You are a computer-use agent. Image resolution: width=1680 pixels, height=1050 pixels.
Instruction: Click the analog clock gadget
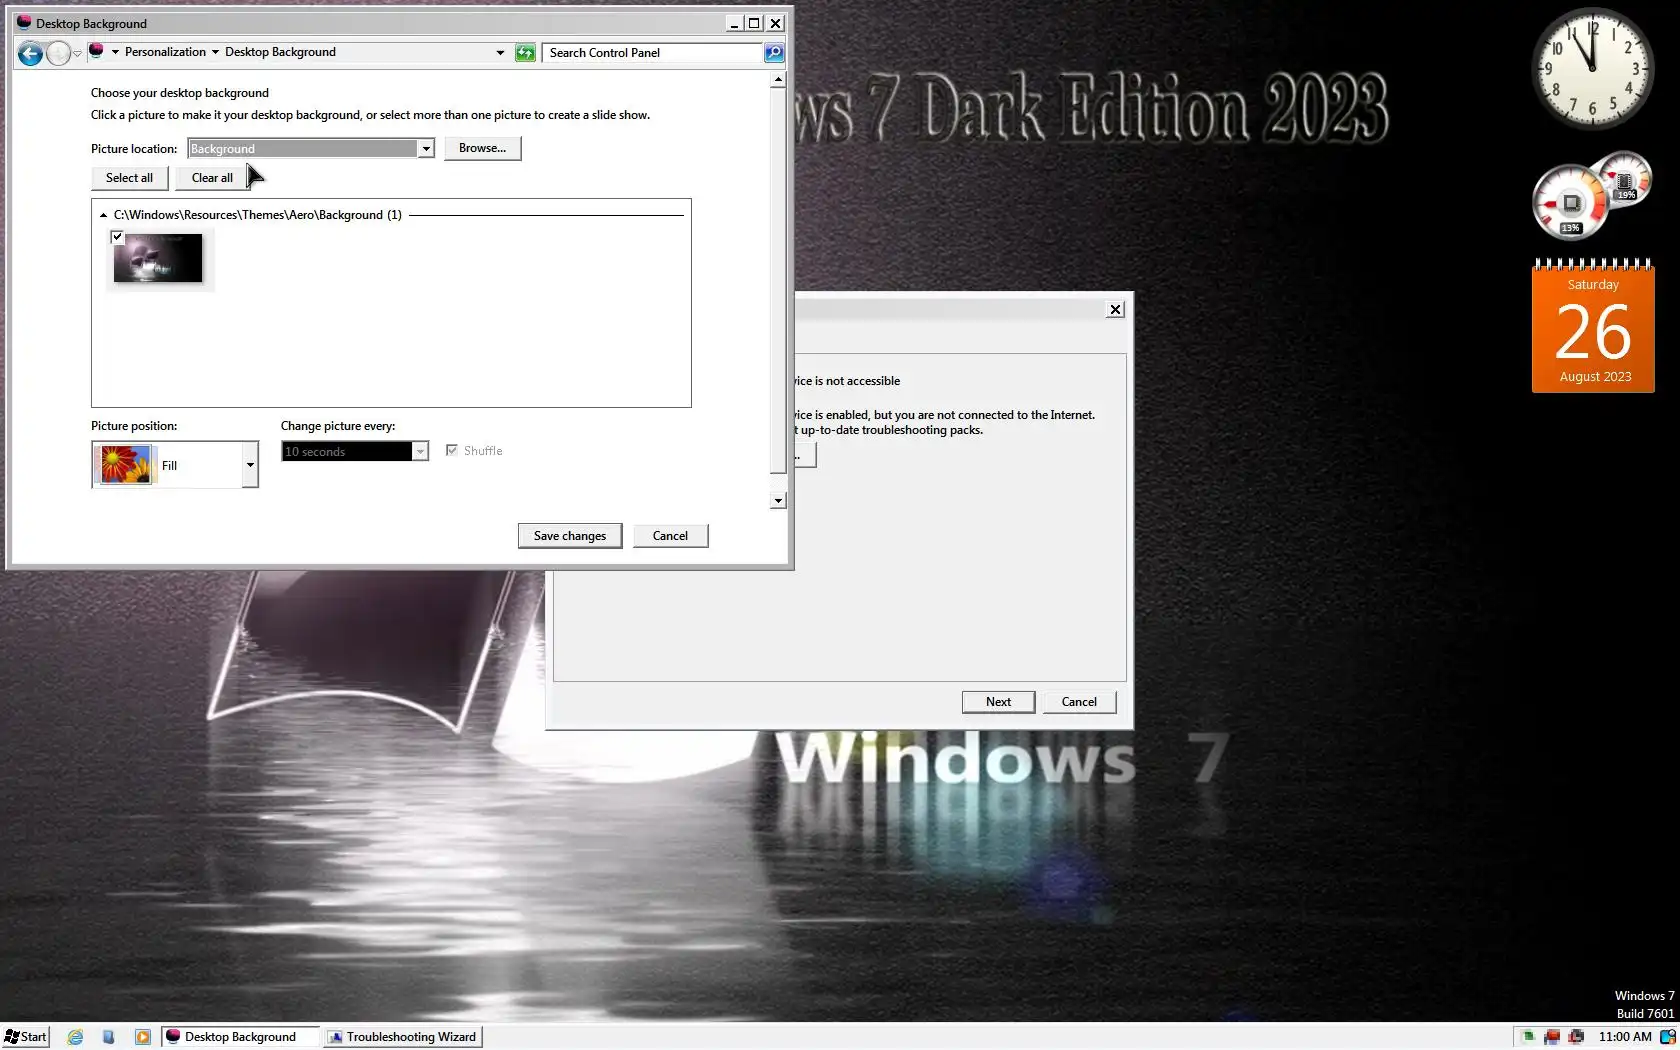tap(1593, 69)
